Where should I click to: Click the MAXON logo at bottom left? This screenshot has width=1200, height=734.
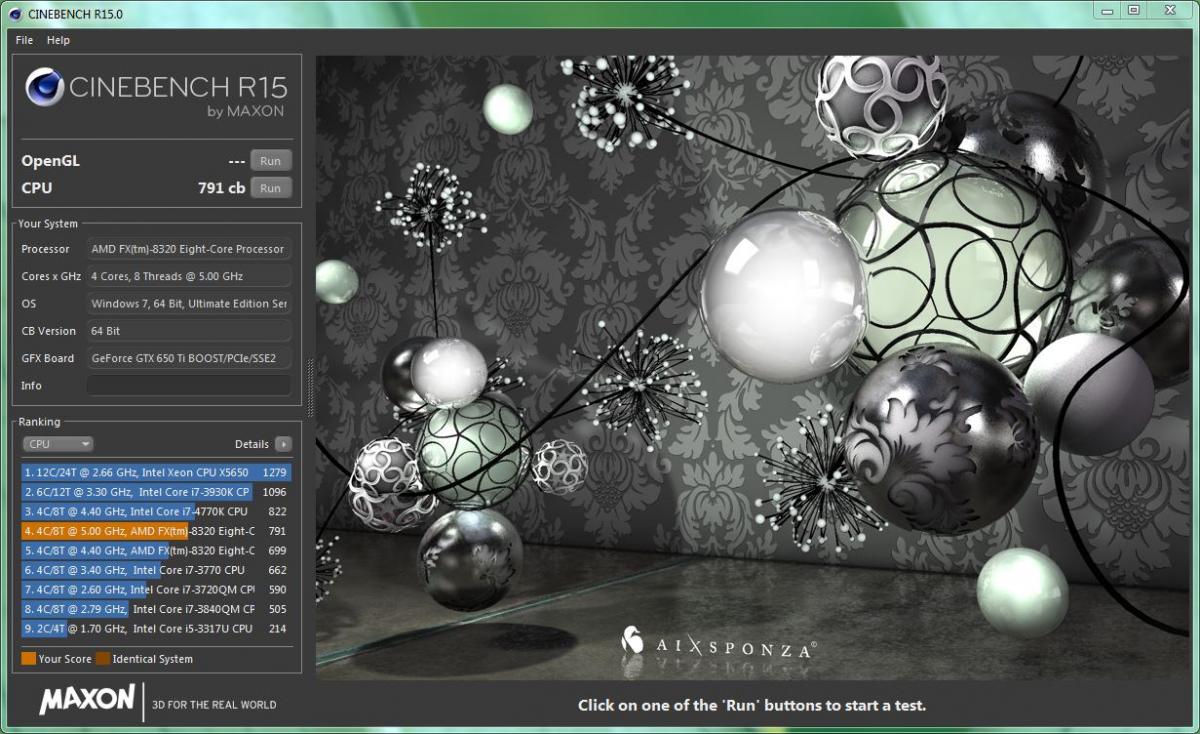tap(87, 699)
